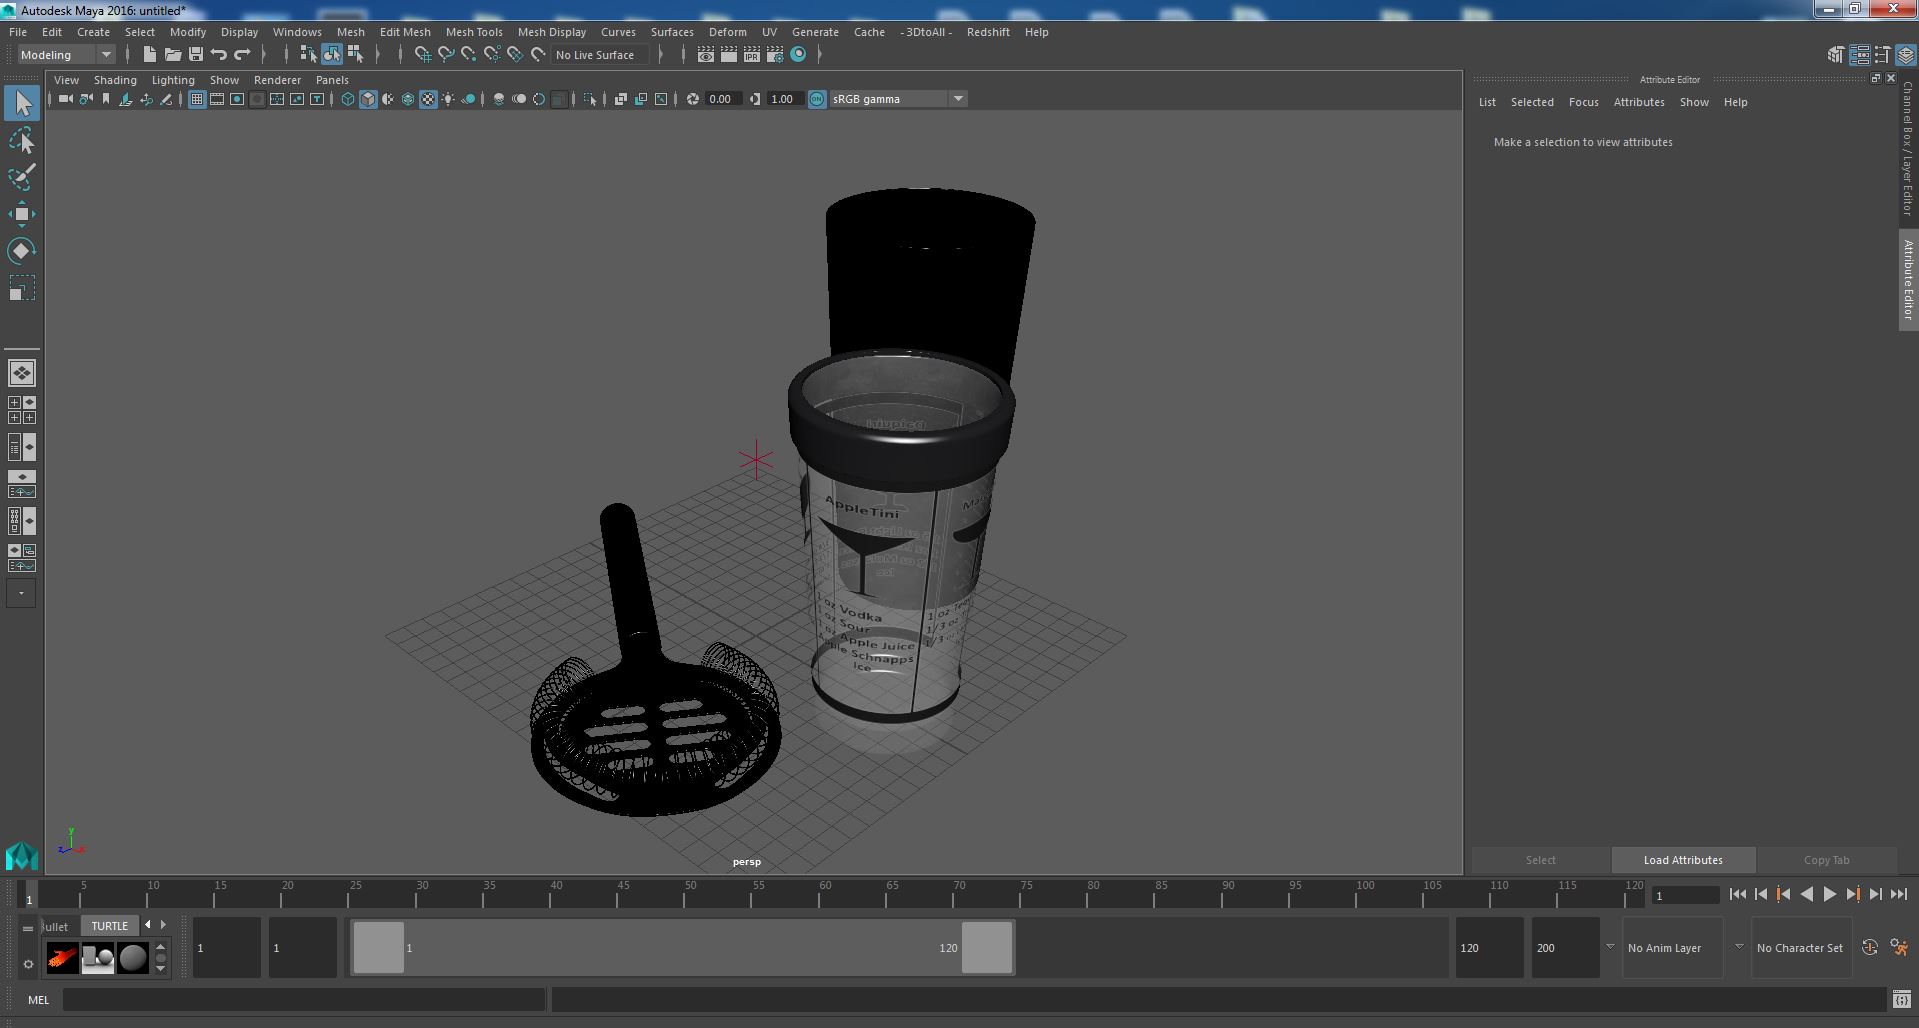Open the Hypershade teal icon
The height and width of the screenshot is (1028, 1919).
pyautogui.click(x=798, y=55)
